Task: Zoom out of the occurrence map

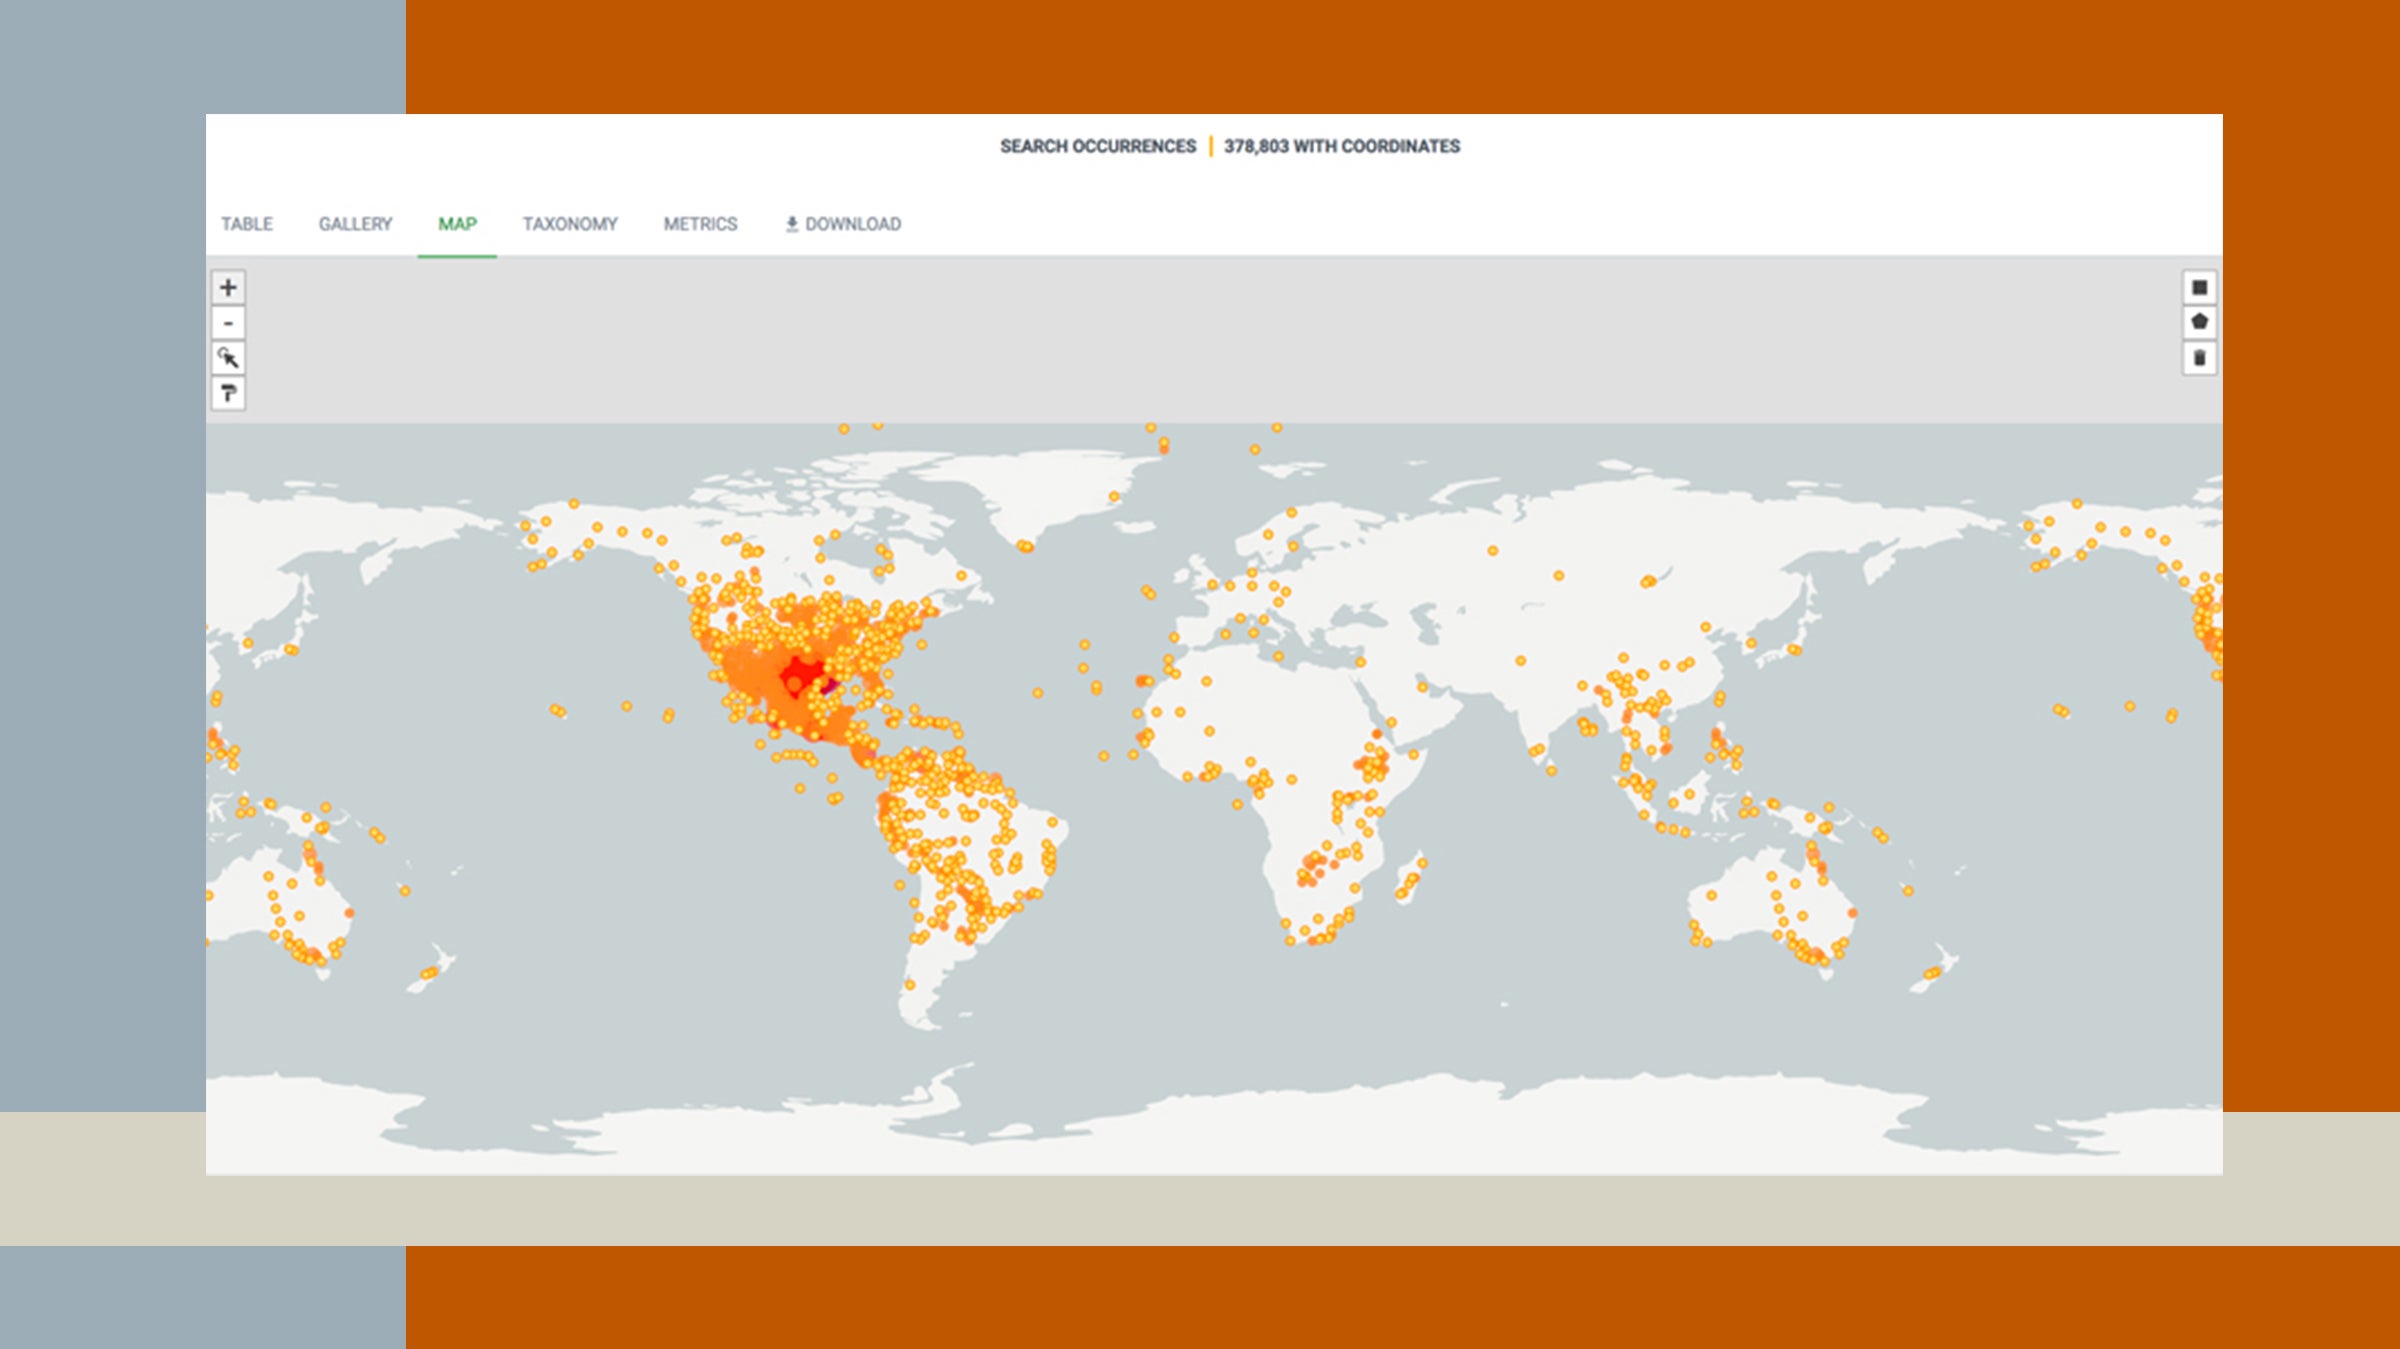Action: point(228,323)
